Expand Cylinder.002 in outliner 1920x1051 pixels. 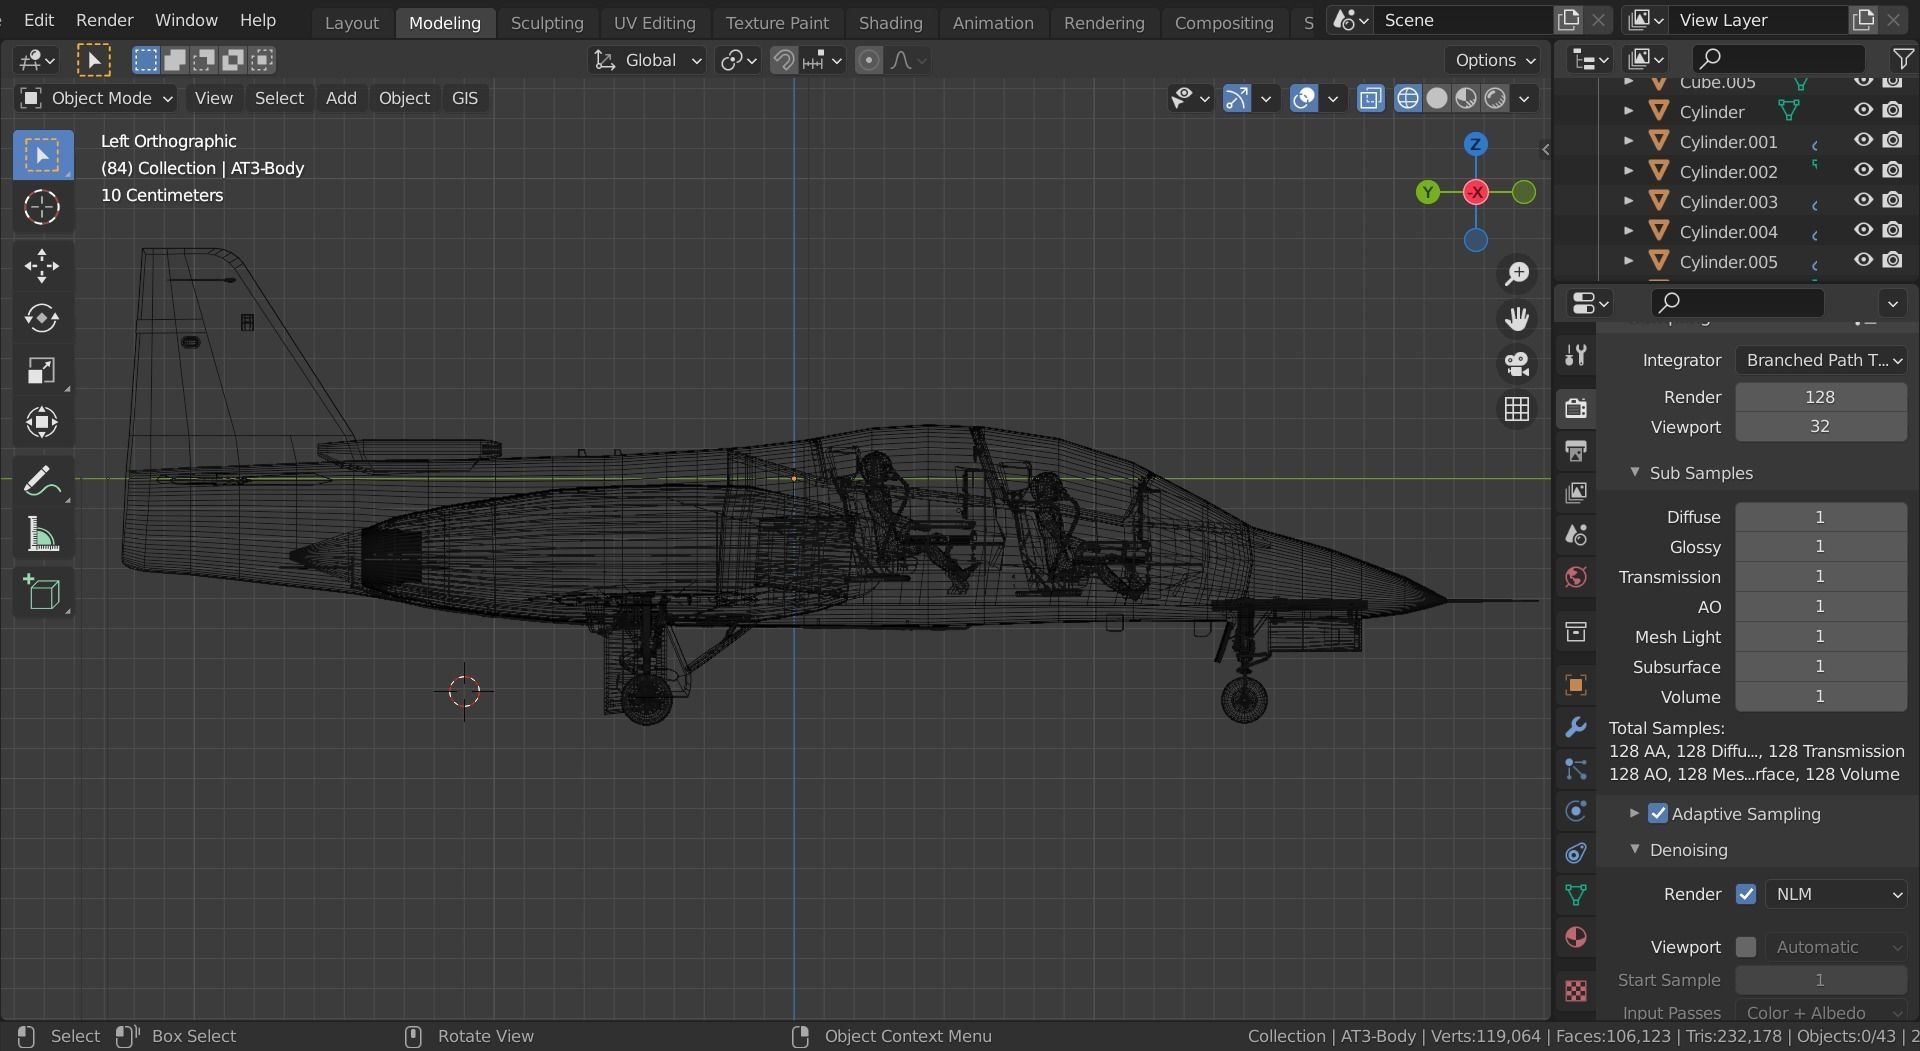(1628, 171)
